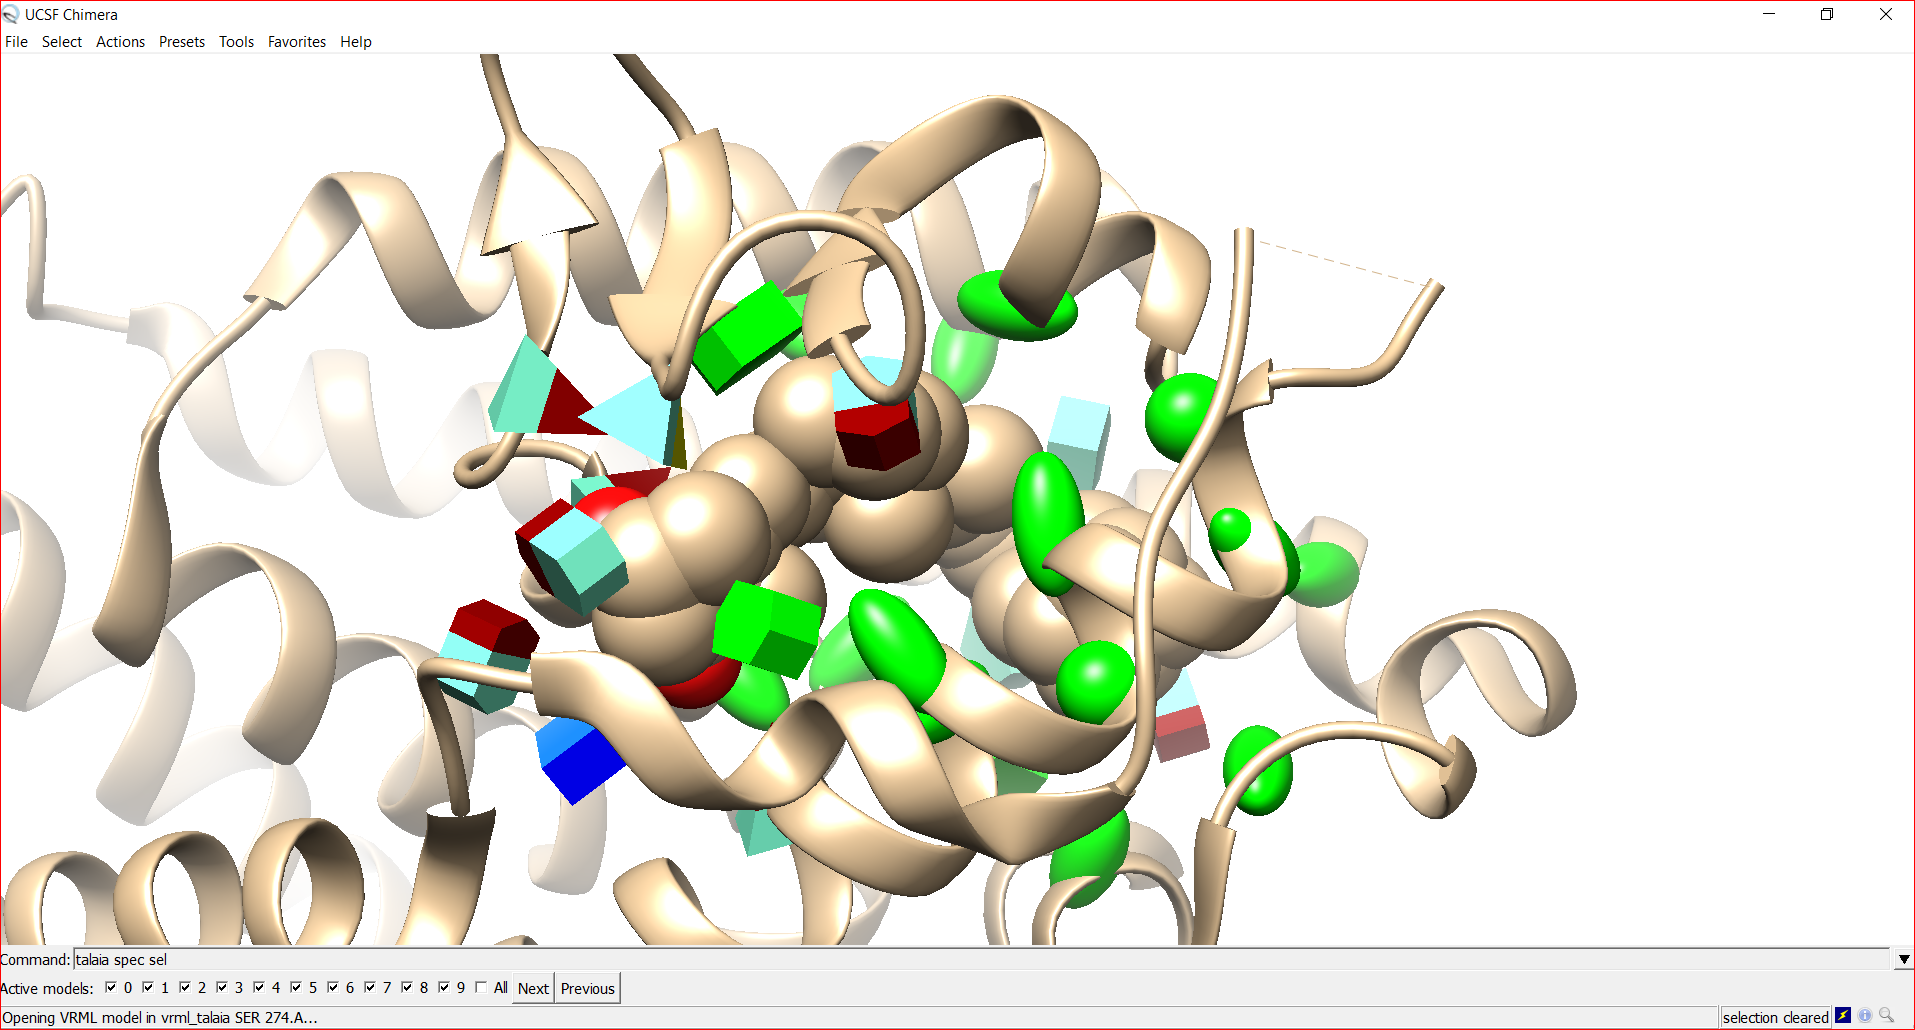This screenshot has width=1915, height=1030.
Task: Toggle active model 1 checkbox
Action: click(x=148, y=987)
